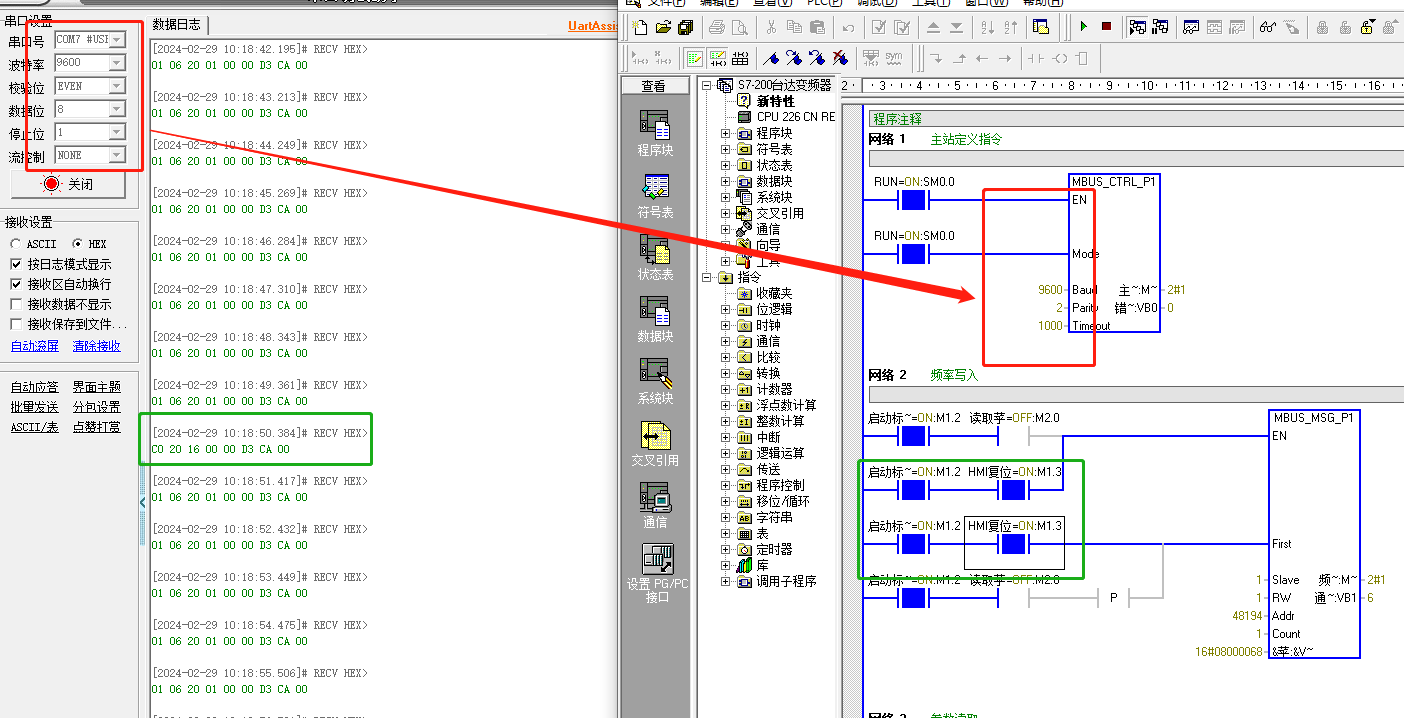The width and height of the screenshot is (1404, 718).
Task: Select CPU 226 CN tree item
Action: click(794, 117)
